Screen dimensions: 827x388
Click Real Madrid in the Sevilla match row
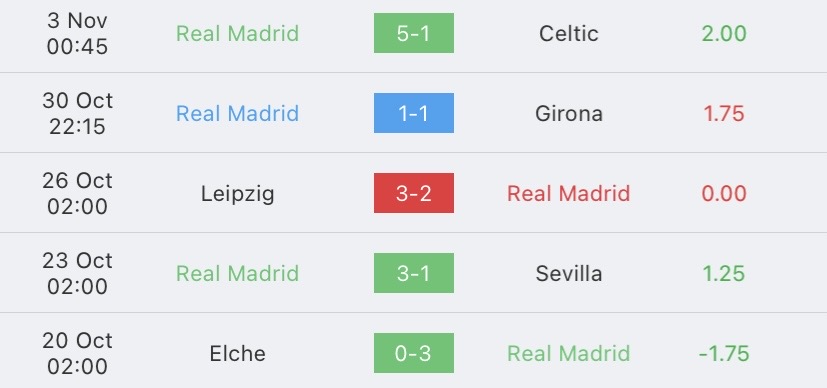point(237,274)
